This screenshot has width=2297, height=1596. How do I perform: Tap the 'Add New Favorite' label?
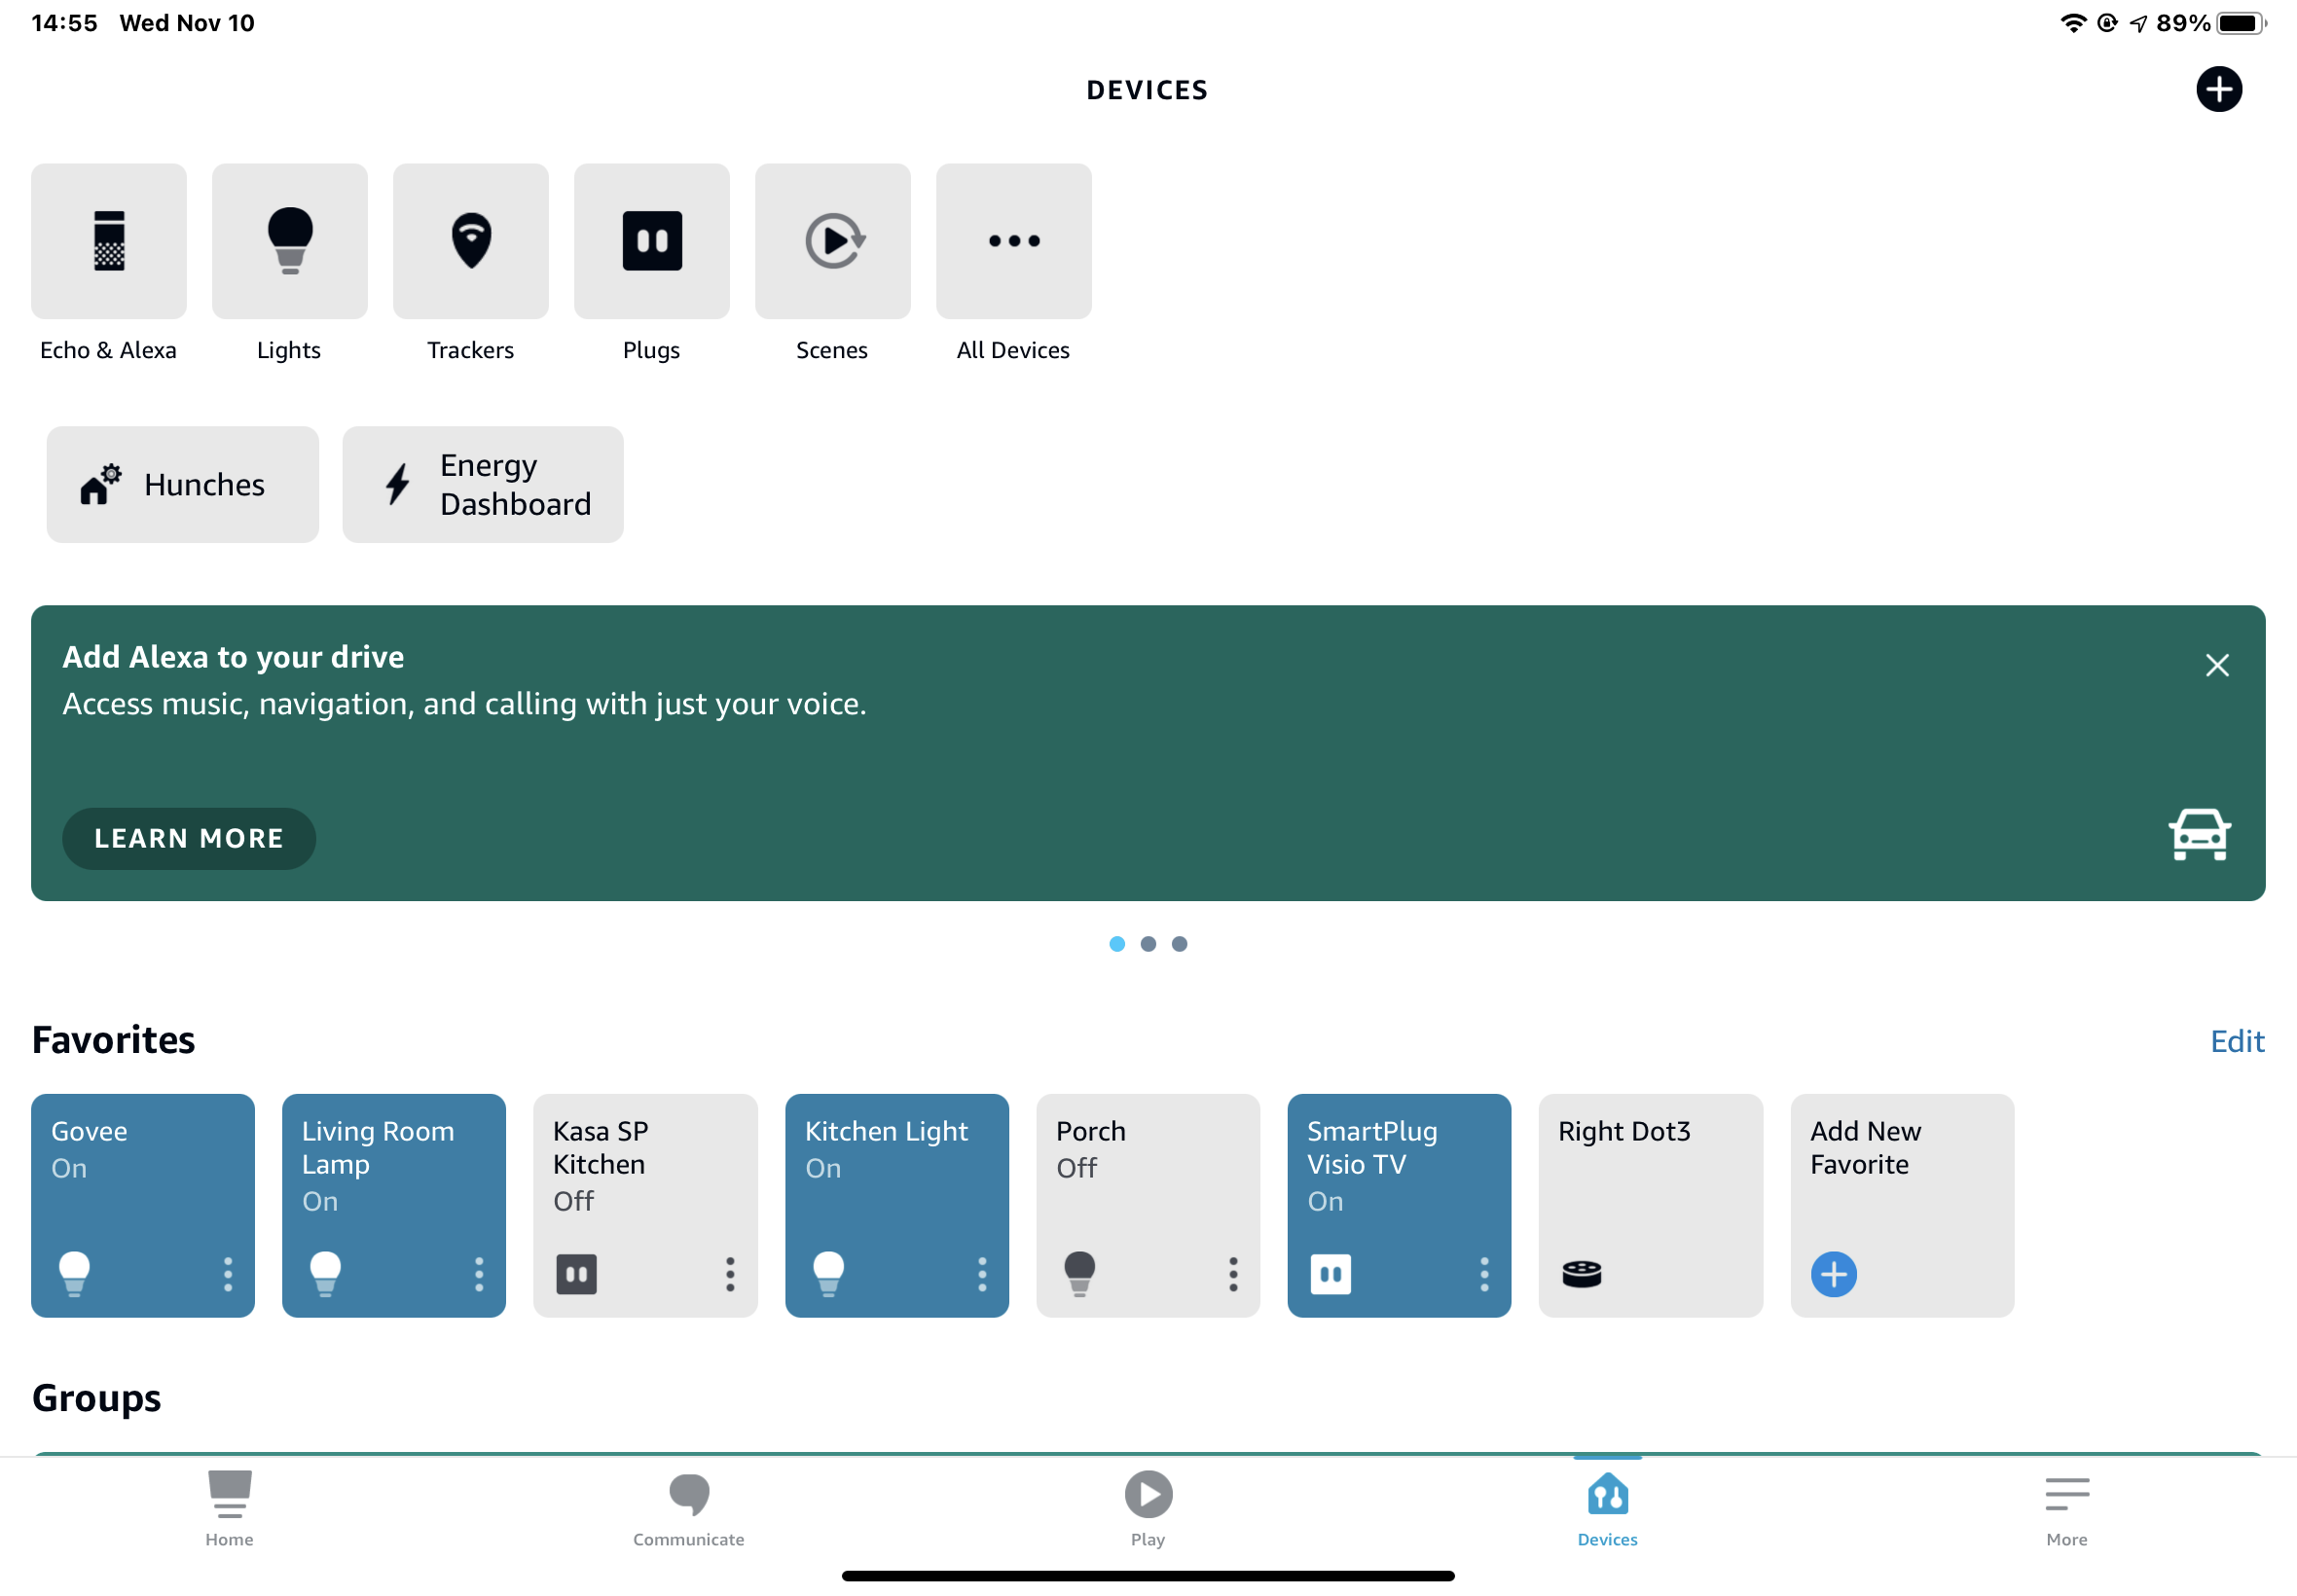pyautogui.click(x=1865, y=1148)
